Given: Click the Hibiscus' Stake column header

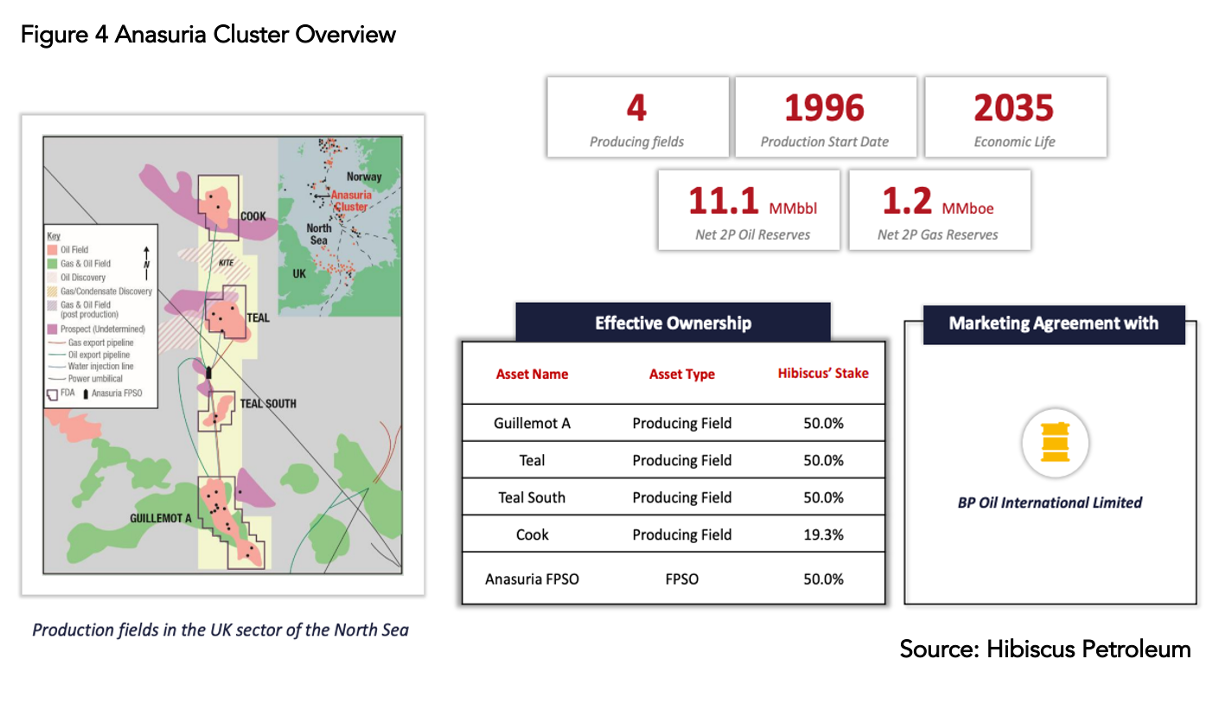Looking at the screenshot, I should click(823, 373).
